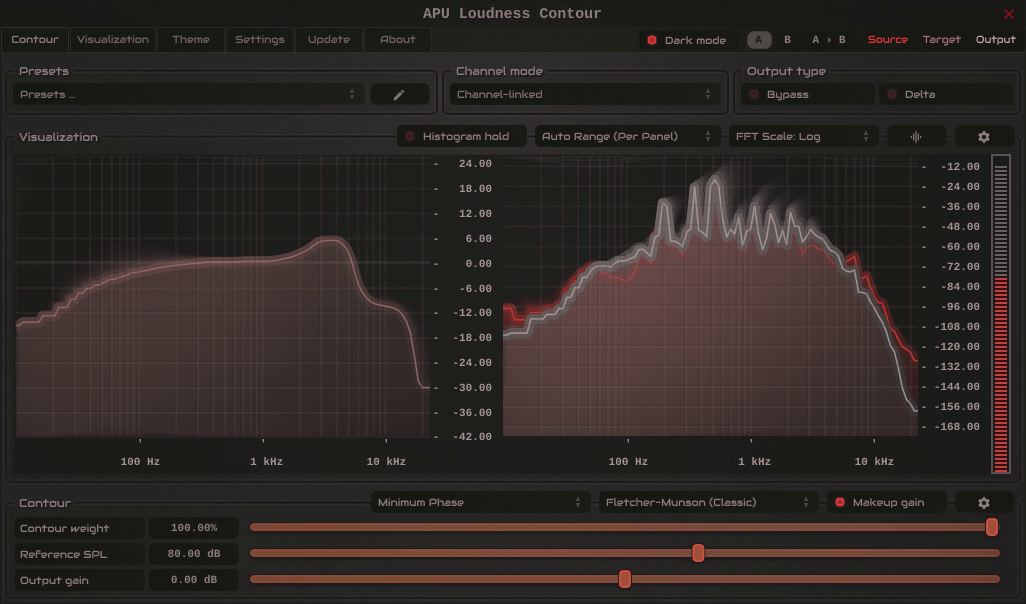Switch to the Visualization tab
The image size is (1026, 604).
[113, 39]
